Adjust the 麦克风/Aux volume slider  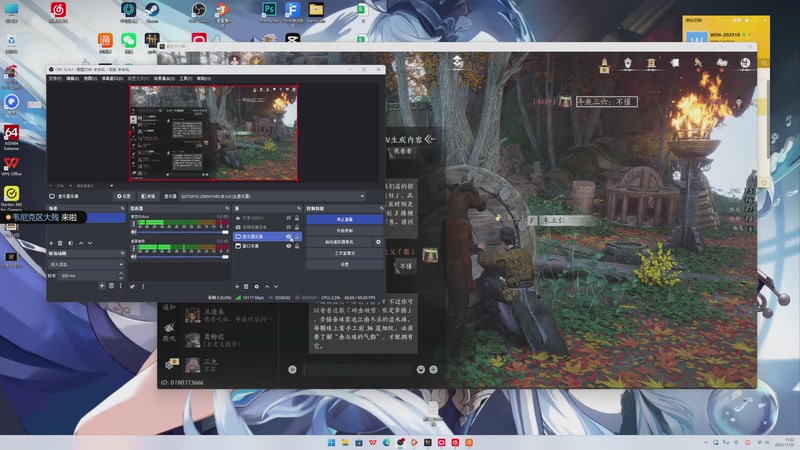(182, 232)
